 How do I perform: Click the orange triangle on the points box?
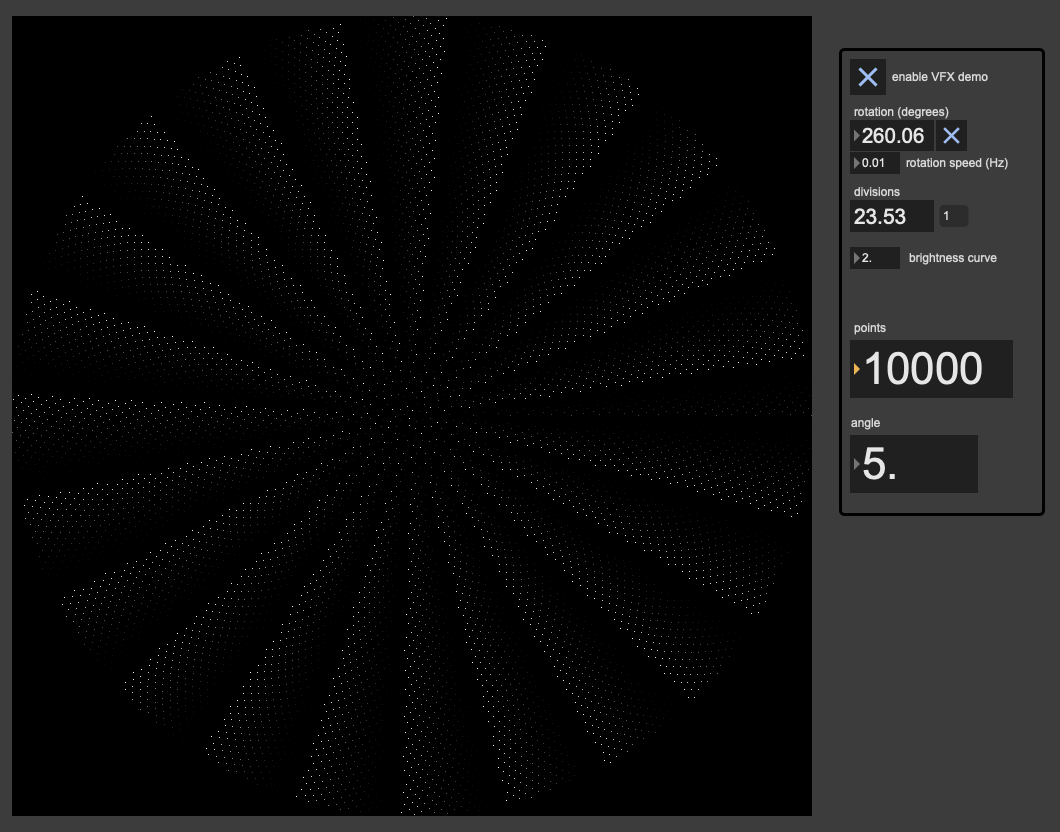[857, 369]
